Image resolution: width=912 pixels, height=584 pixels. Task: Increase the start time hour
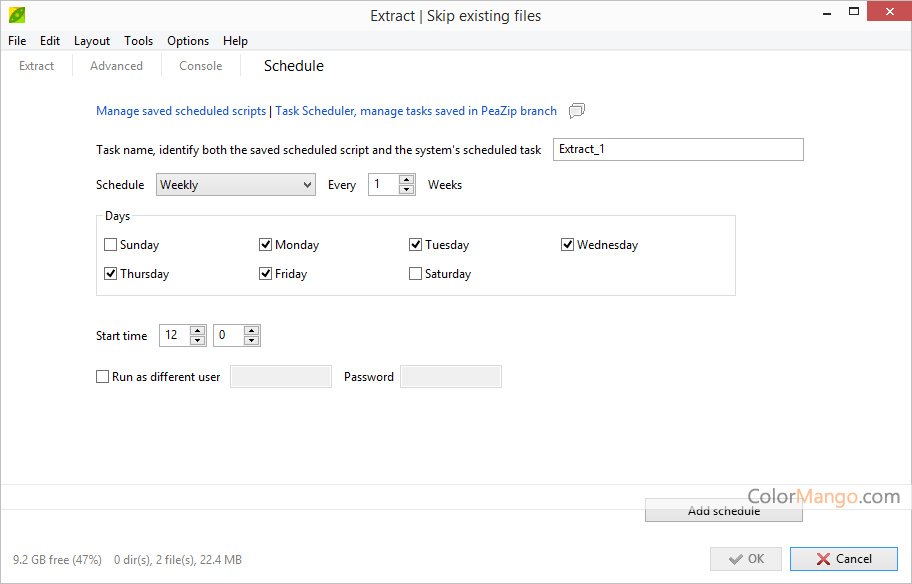pos(198,330)
